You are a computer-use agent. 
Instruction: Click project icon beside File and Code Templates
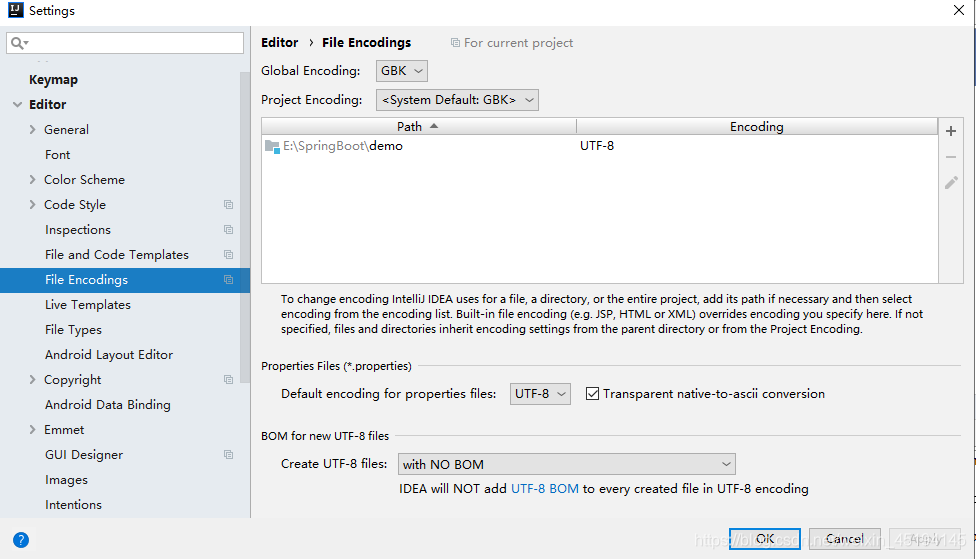[x=228, y=255]
